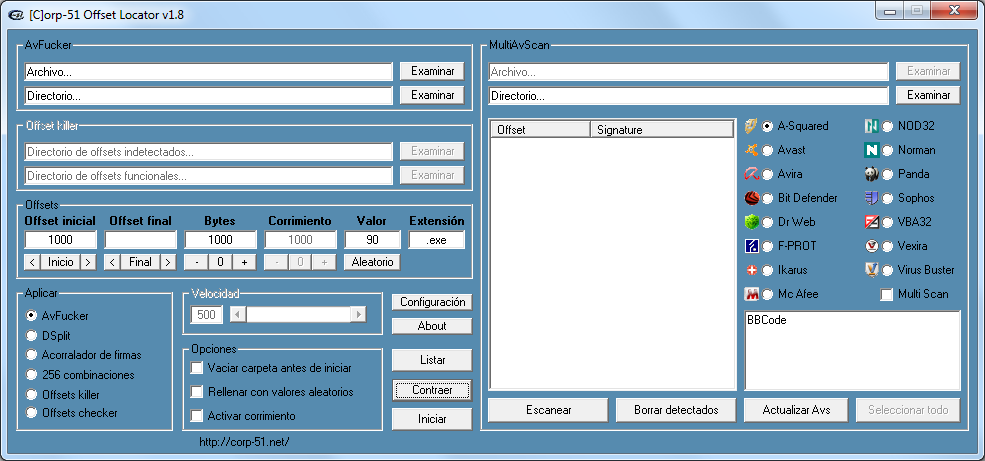Click Velocidad scrollbar left arrow

coord(237,315)
